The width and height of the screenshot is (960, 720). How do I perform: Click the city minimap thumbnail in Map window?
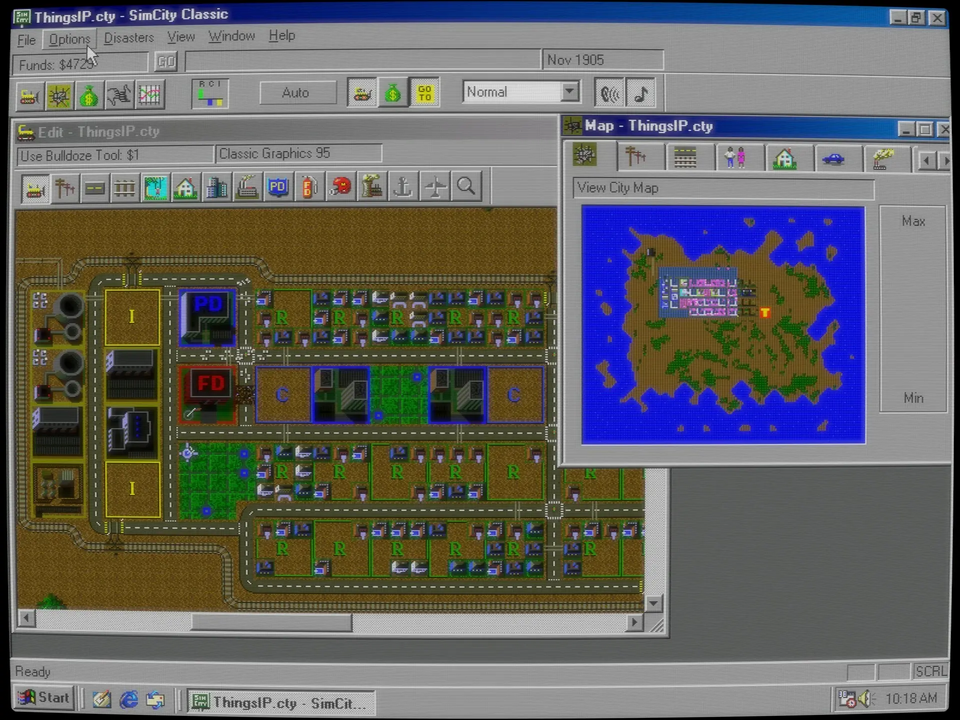pos(723,325)
